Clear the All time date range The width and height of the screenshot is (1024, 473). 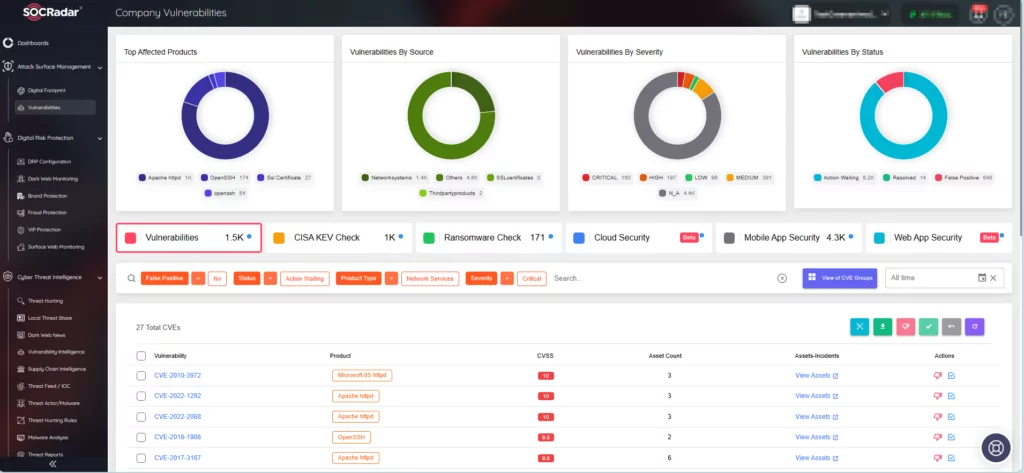point(993,278)
